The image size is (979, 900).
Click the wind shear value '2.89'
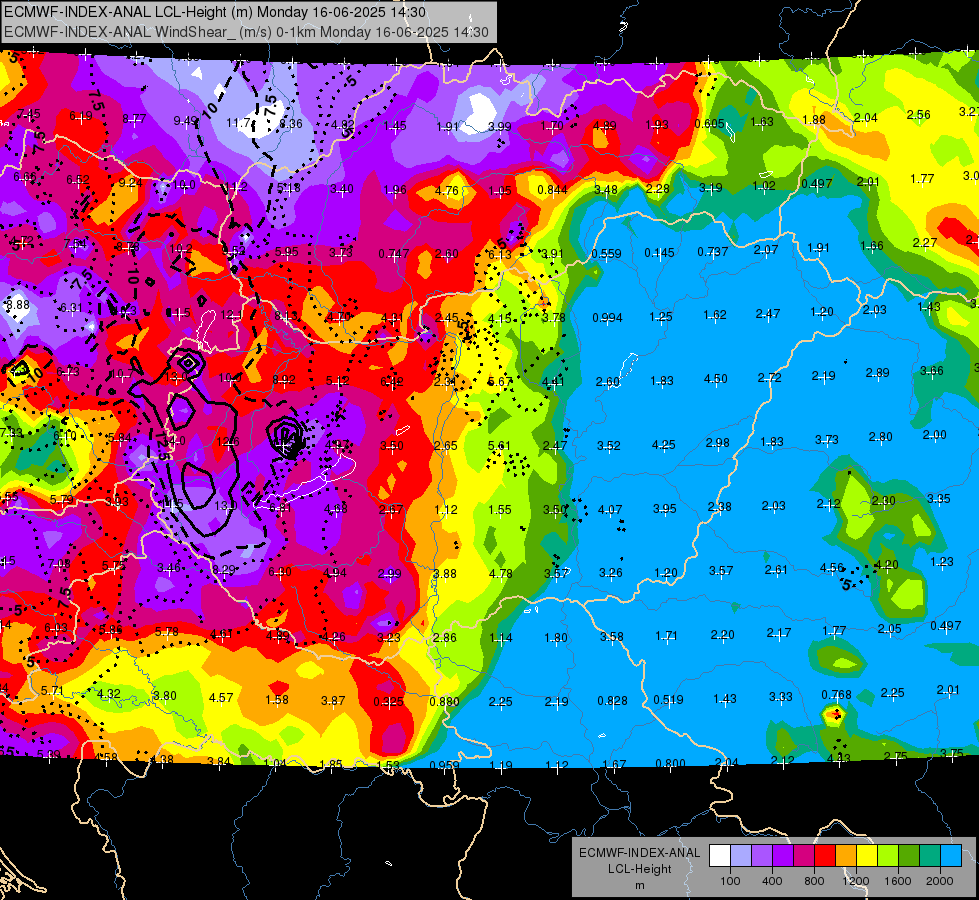click(x=877, y=373)
